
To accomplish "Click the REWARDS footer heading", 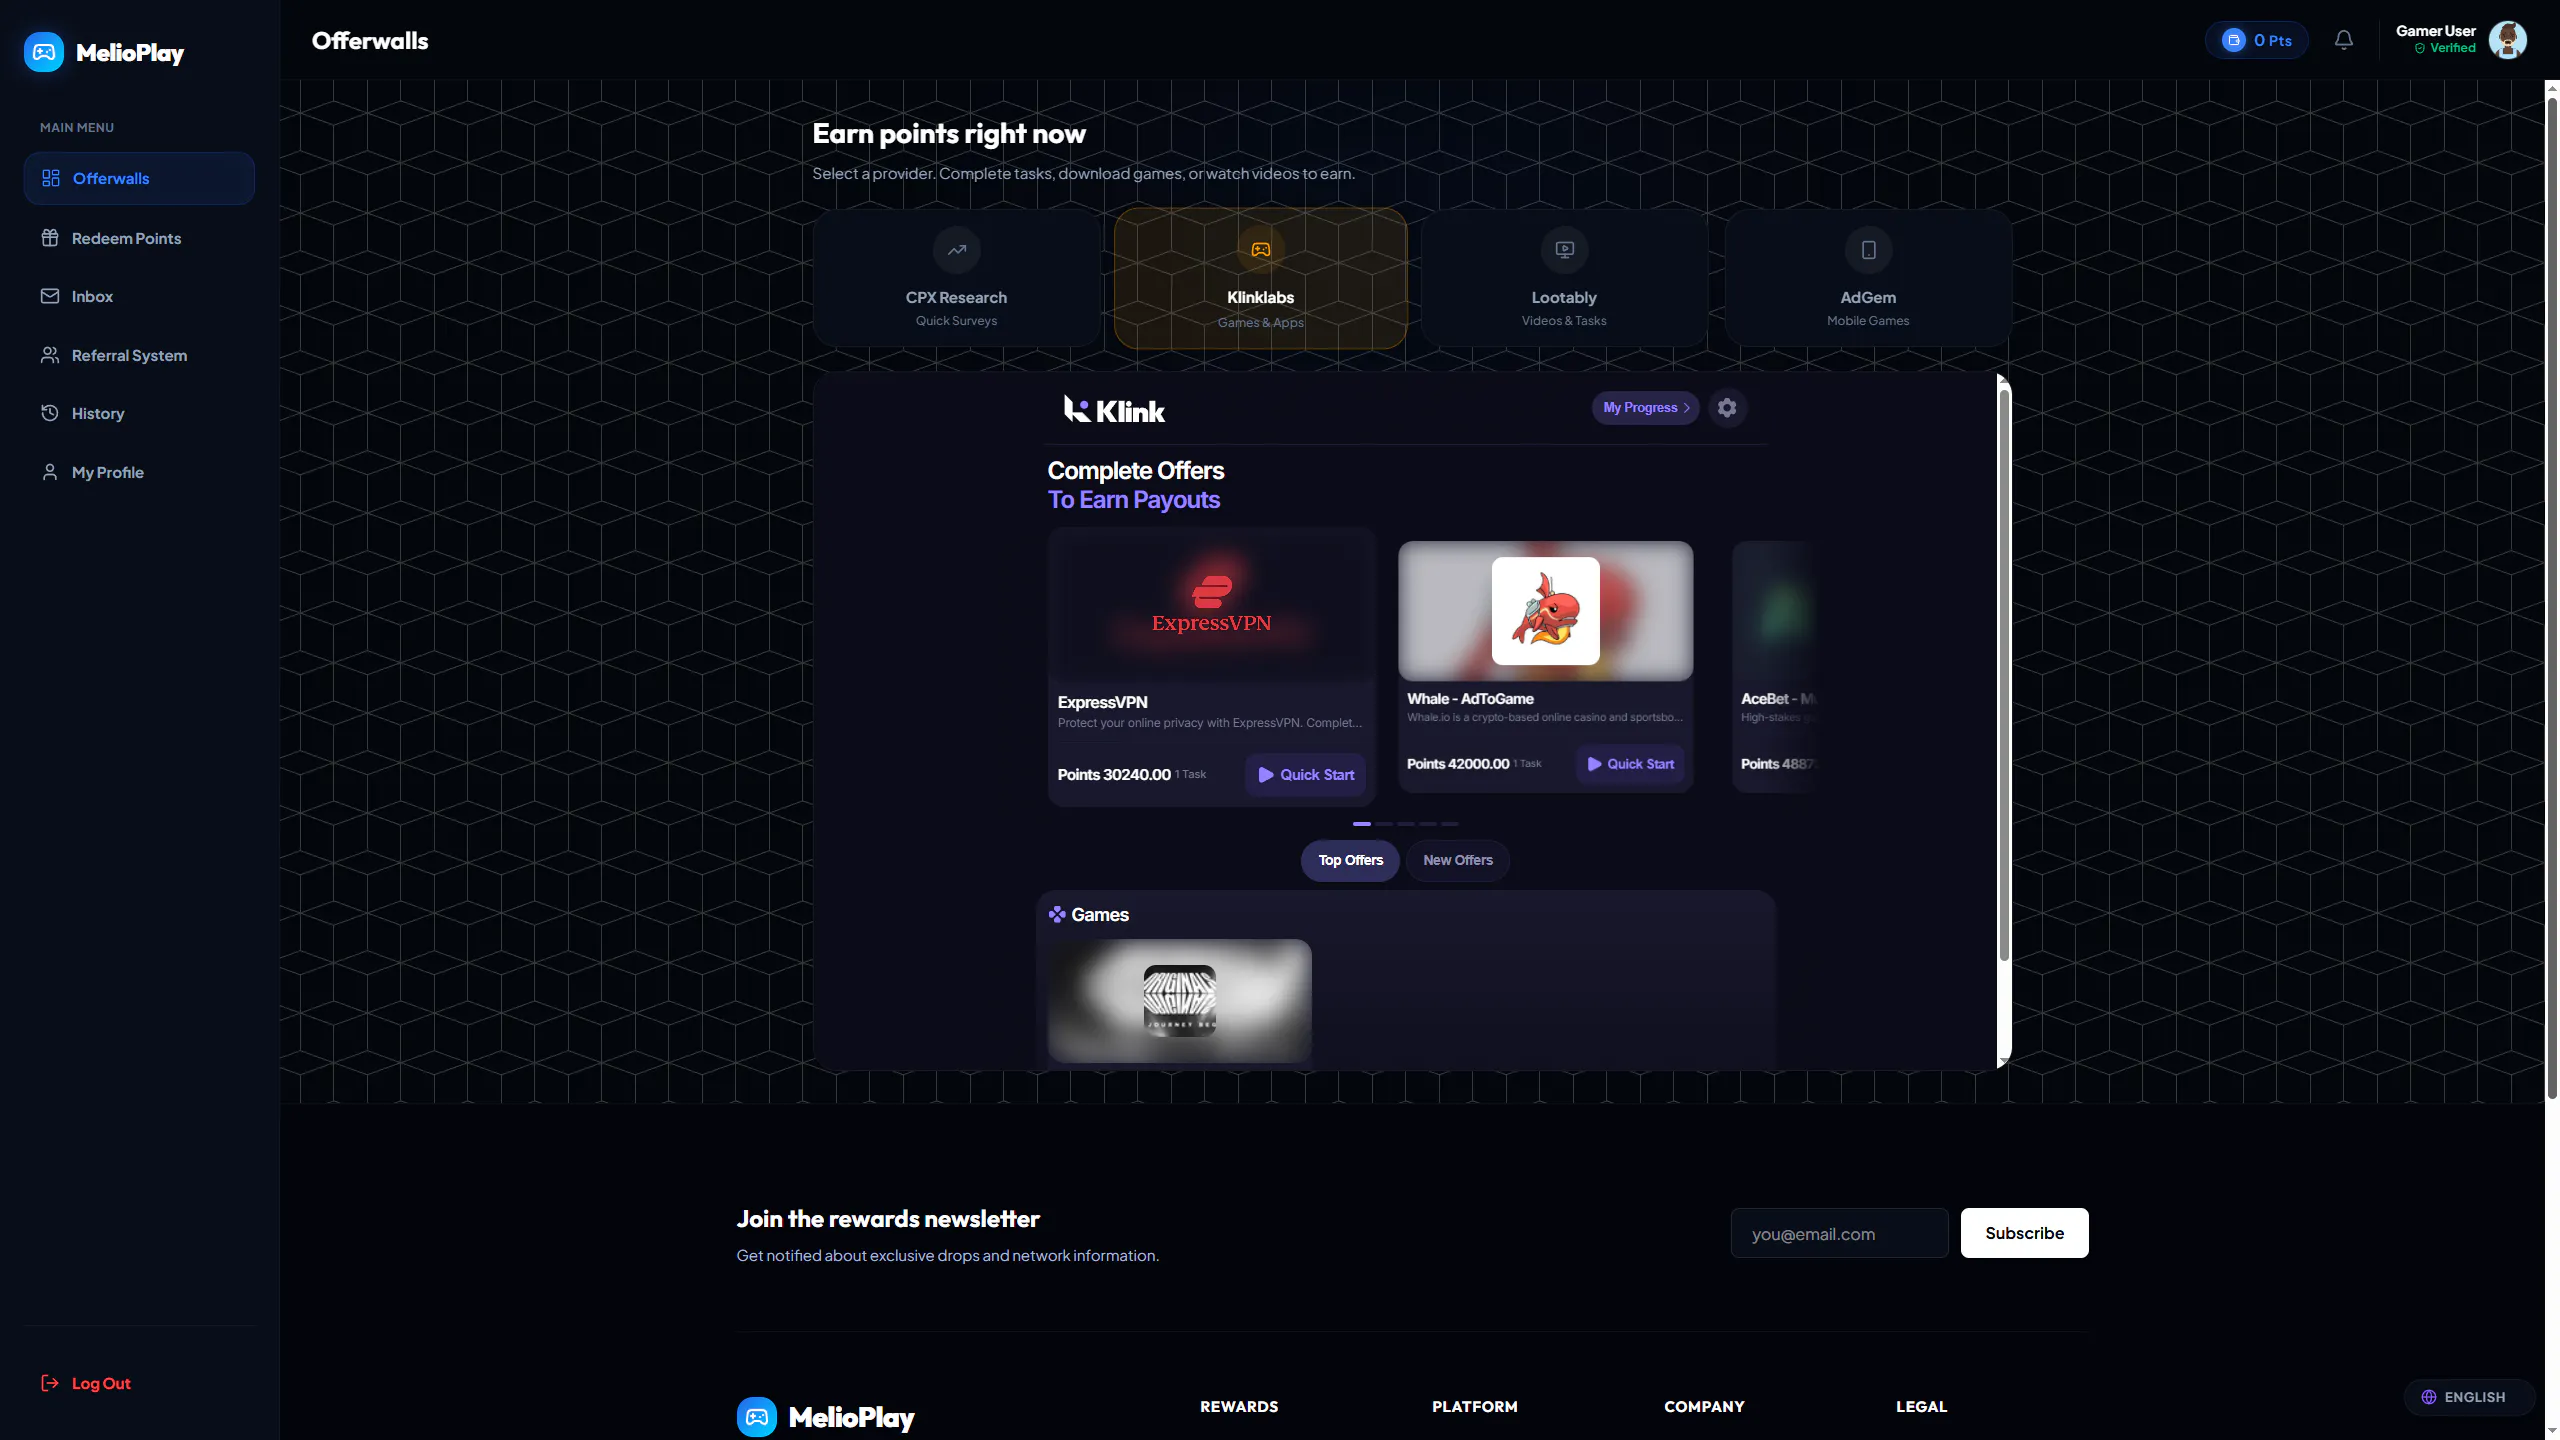I will pyautogui.click(x=1239, y=1406).
